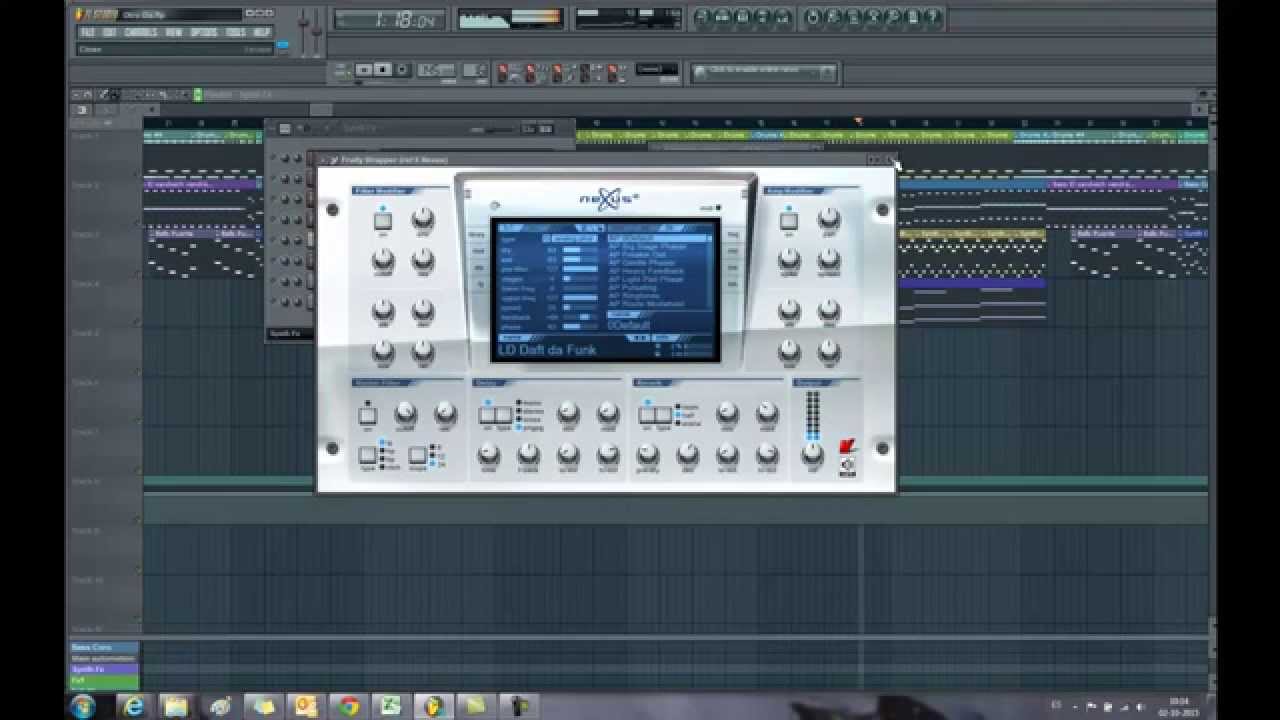The height and width of the screenshot is (720, 1280).
Task: Open the TOOLS menu
Action: pyautogui.click(x=235, y=32)
